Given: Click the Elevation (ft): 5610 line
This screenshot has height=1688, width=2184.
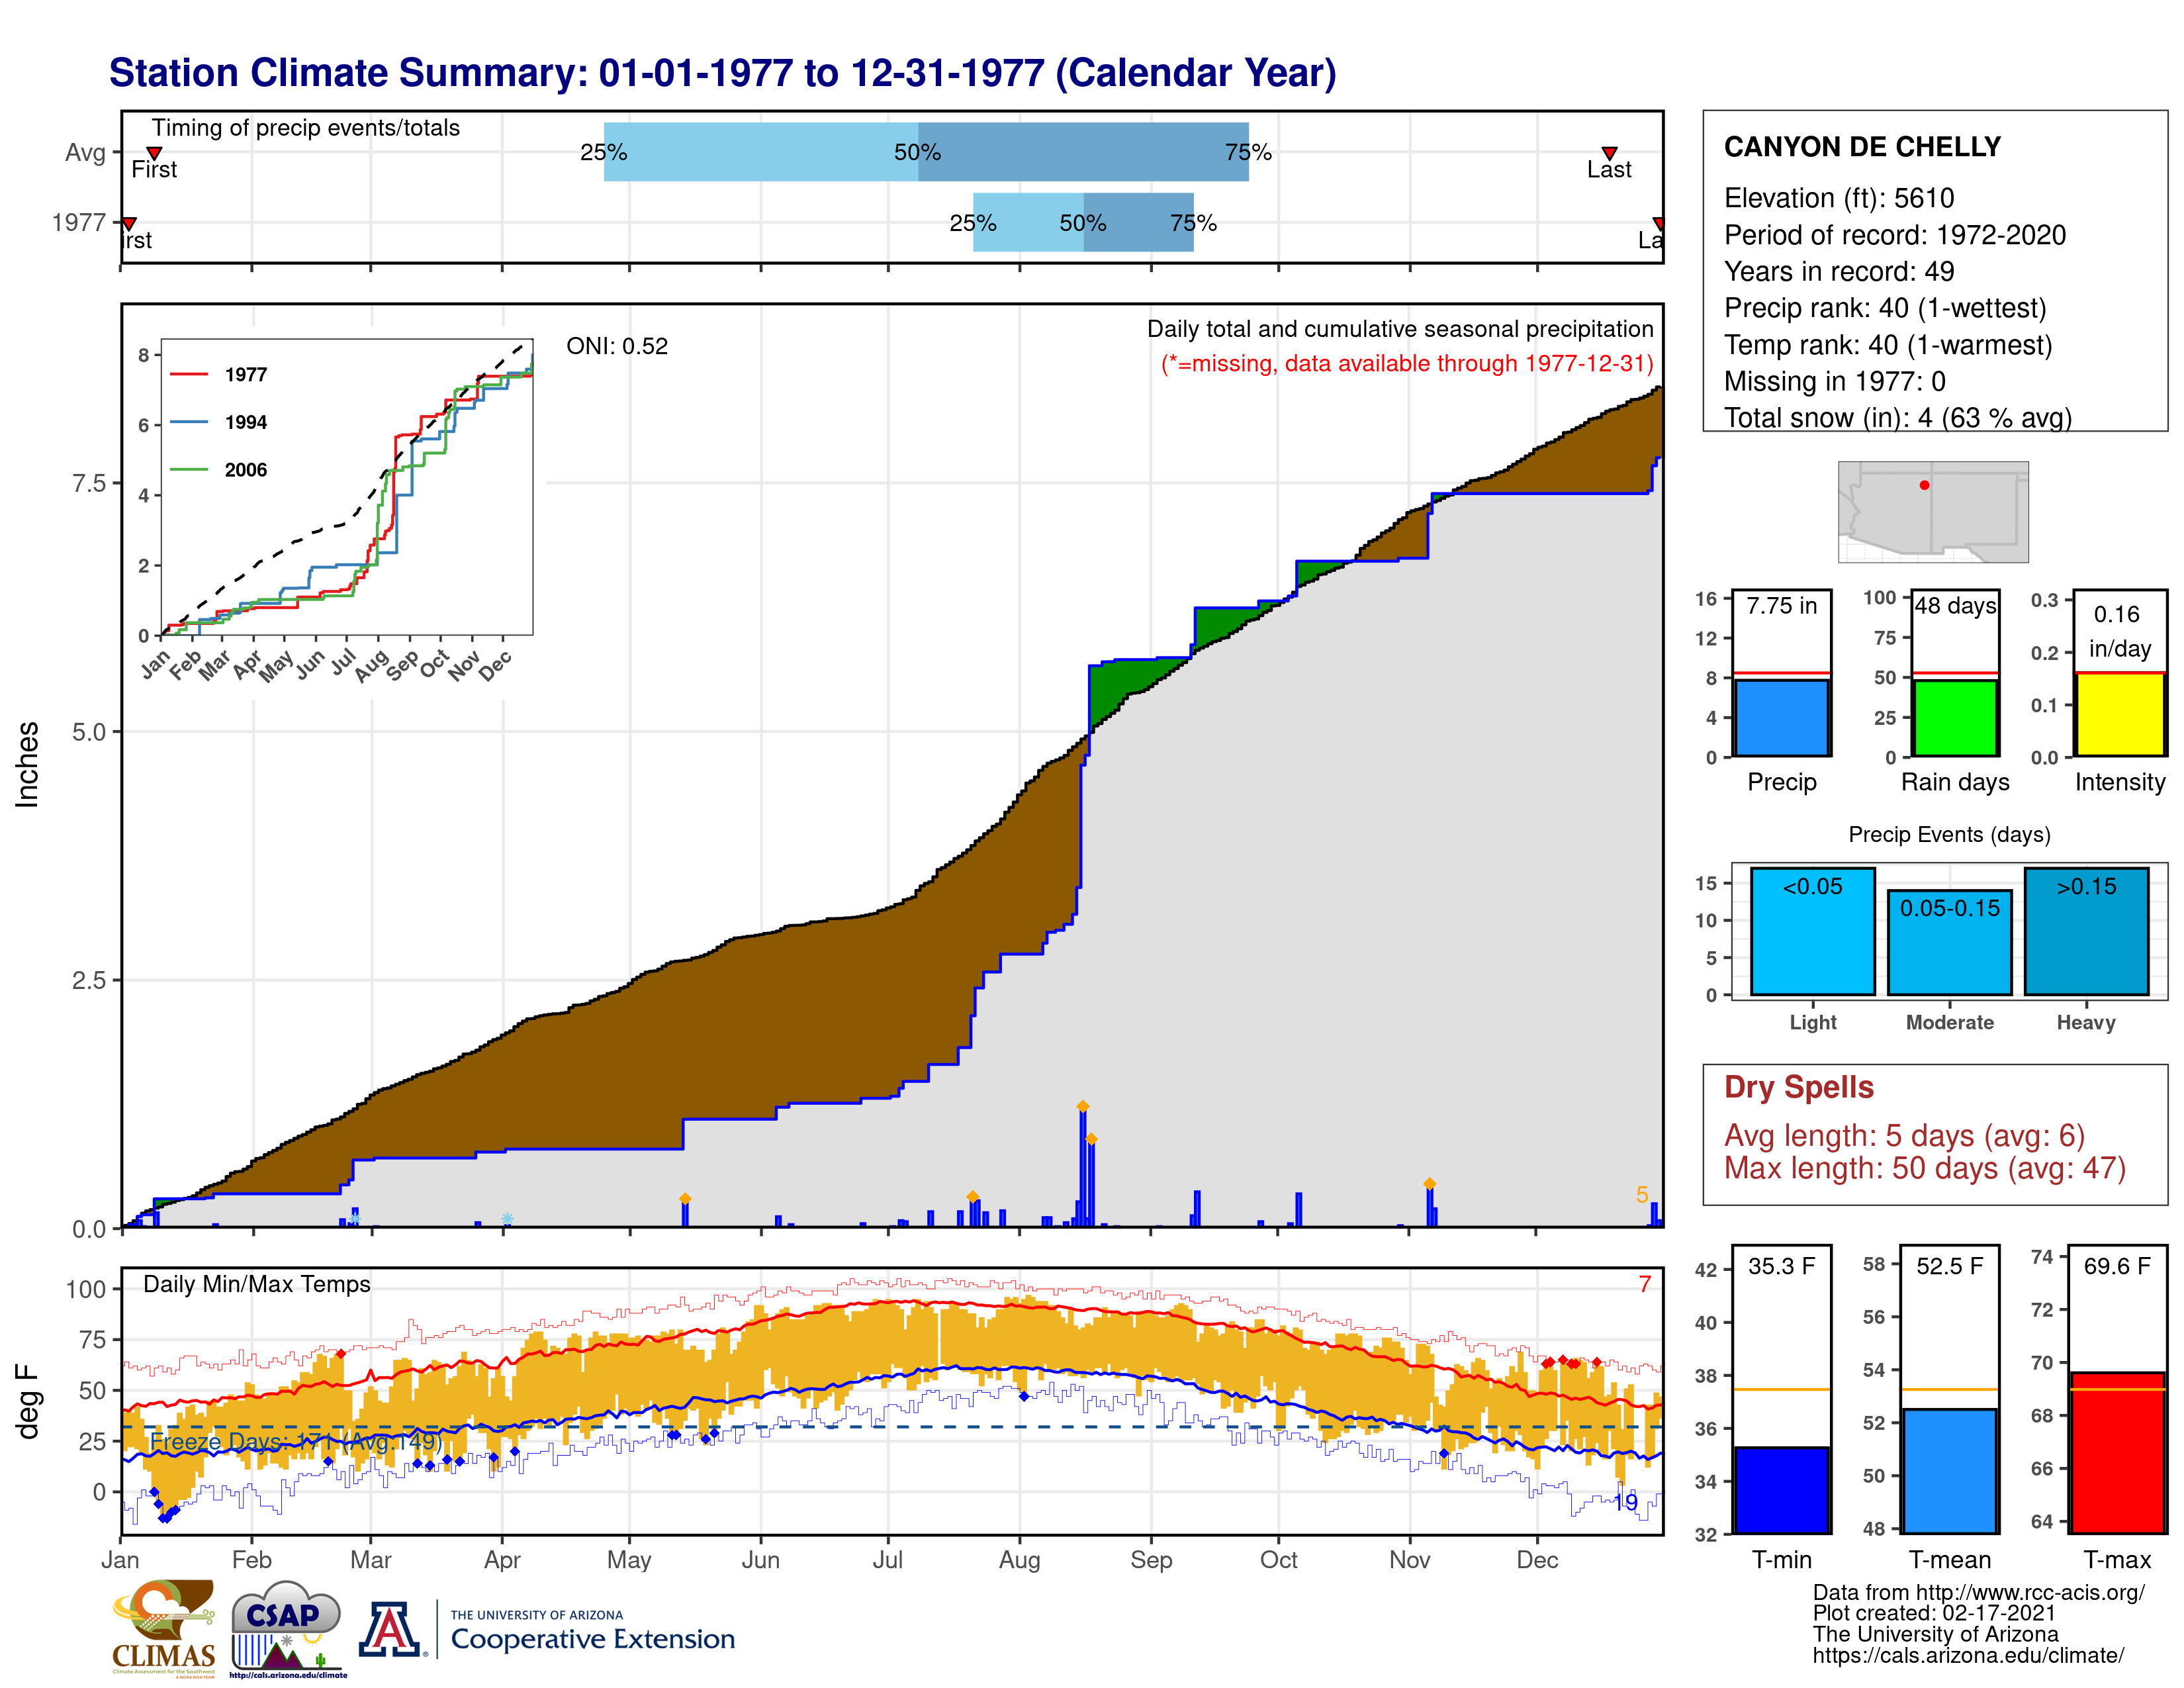Looking at the screenshot, I should (x=1839, y=198).
